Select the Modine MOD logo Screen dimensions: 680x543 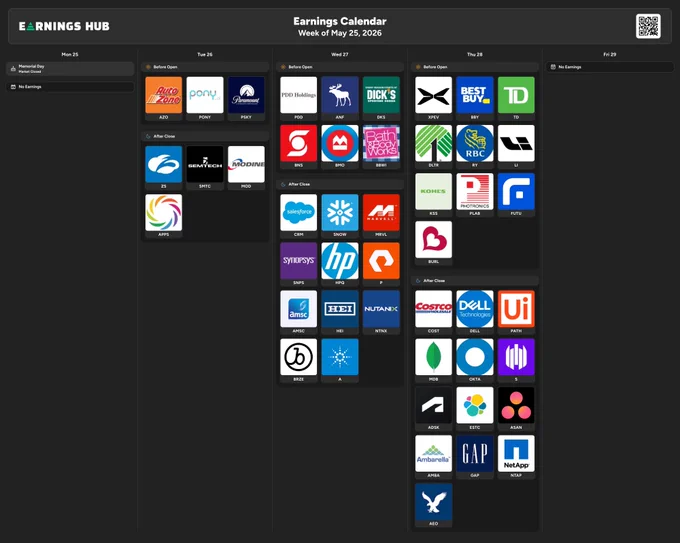click(246, 164)
